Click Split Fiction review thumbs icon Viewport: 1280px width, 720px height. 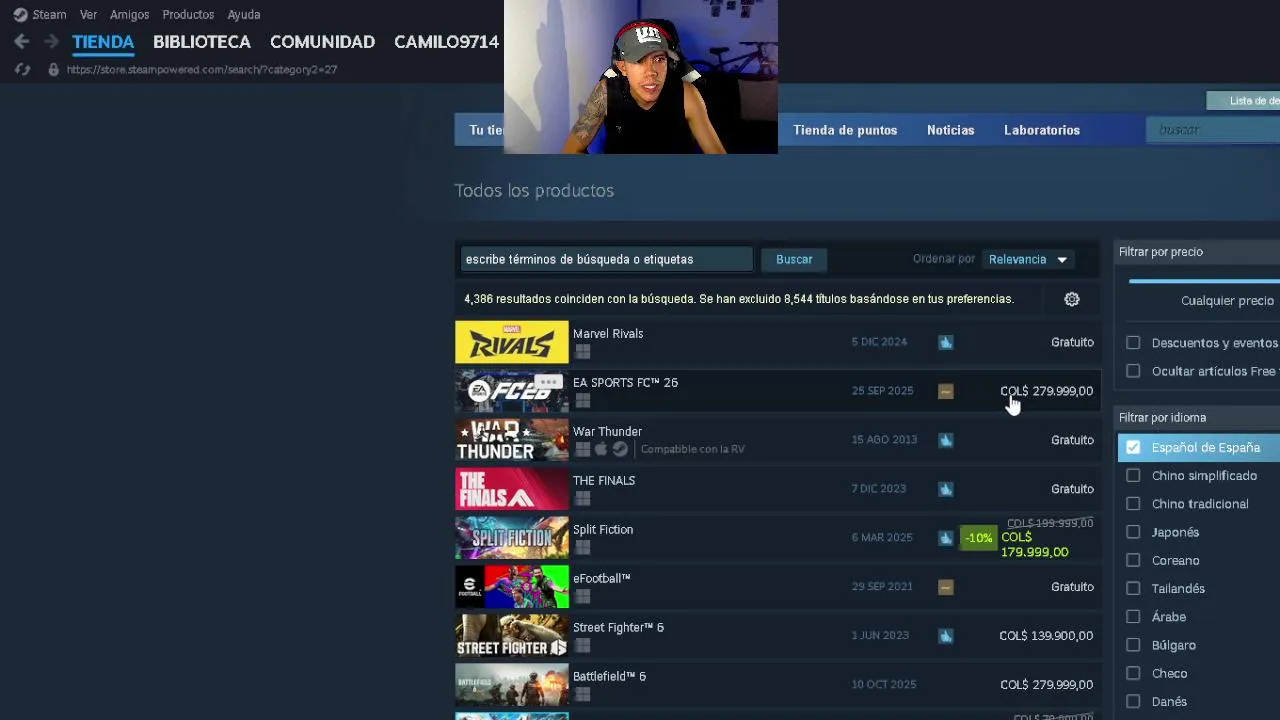[946, 538]
